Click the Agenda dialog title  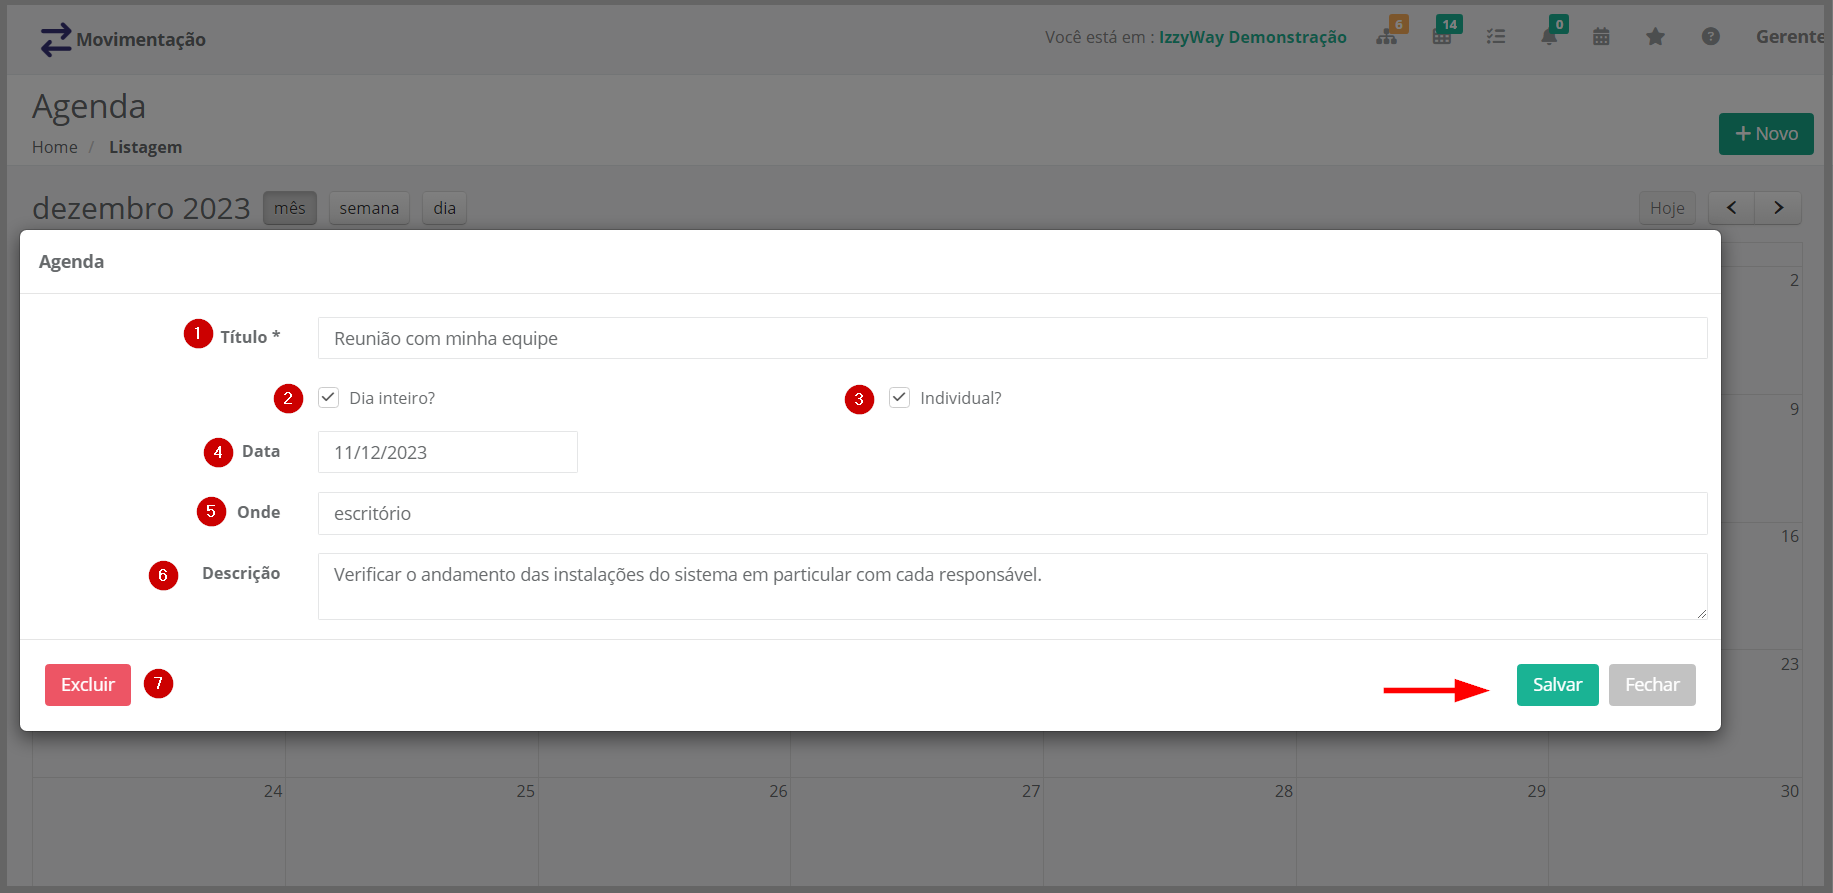click(71, 261)
